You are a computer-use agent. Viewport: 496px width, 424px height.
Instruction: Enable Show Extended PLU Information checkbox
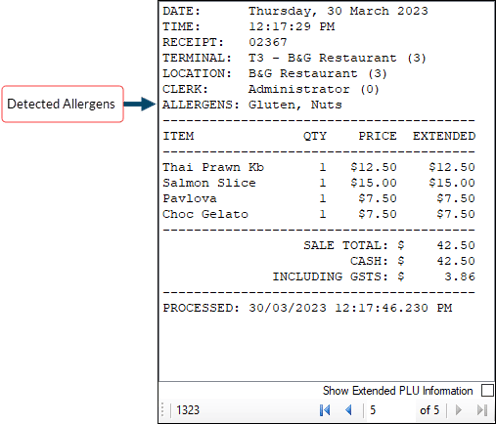click(487, 391)
